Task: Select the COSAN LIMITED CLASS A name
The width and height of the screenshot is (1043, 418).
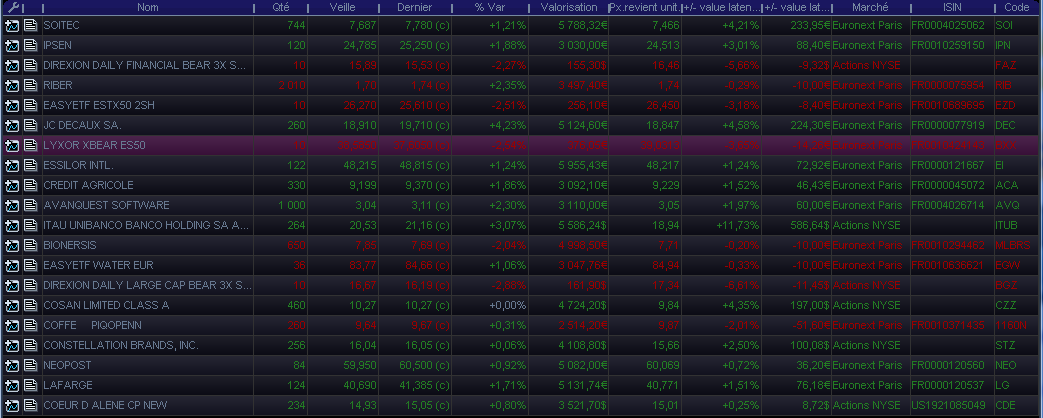Action: tap(106, 305)
